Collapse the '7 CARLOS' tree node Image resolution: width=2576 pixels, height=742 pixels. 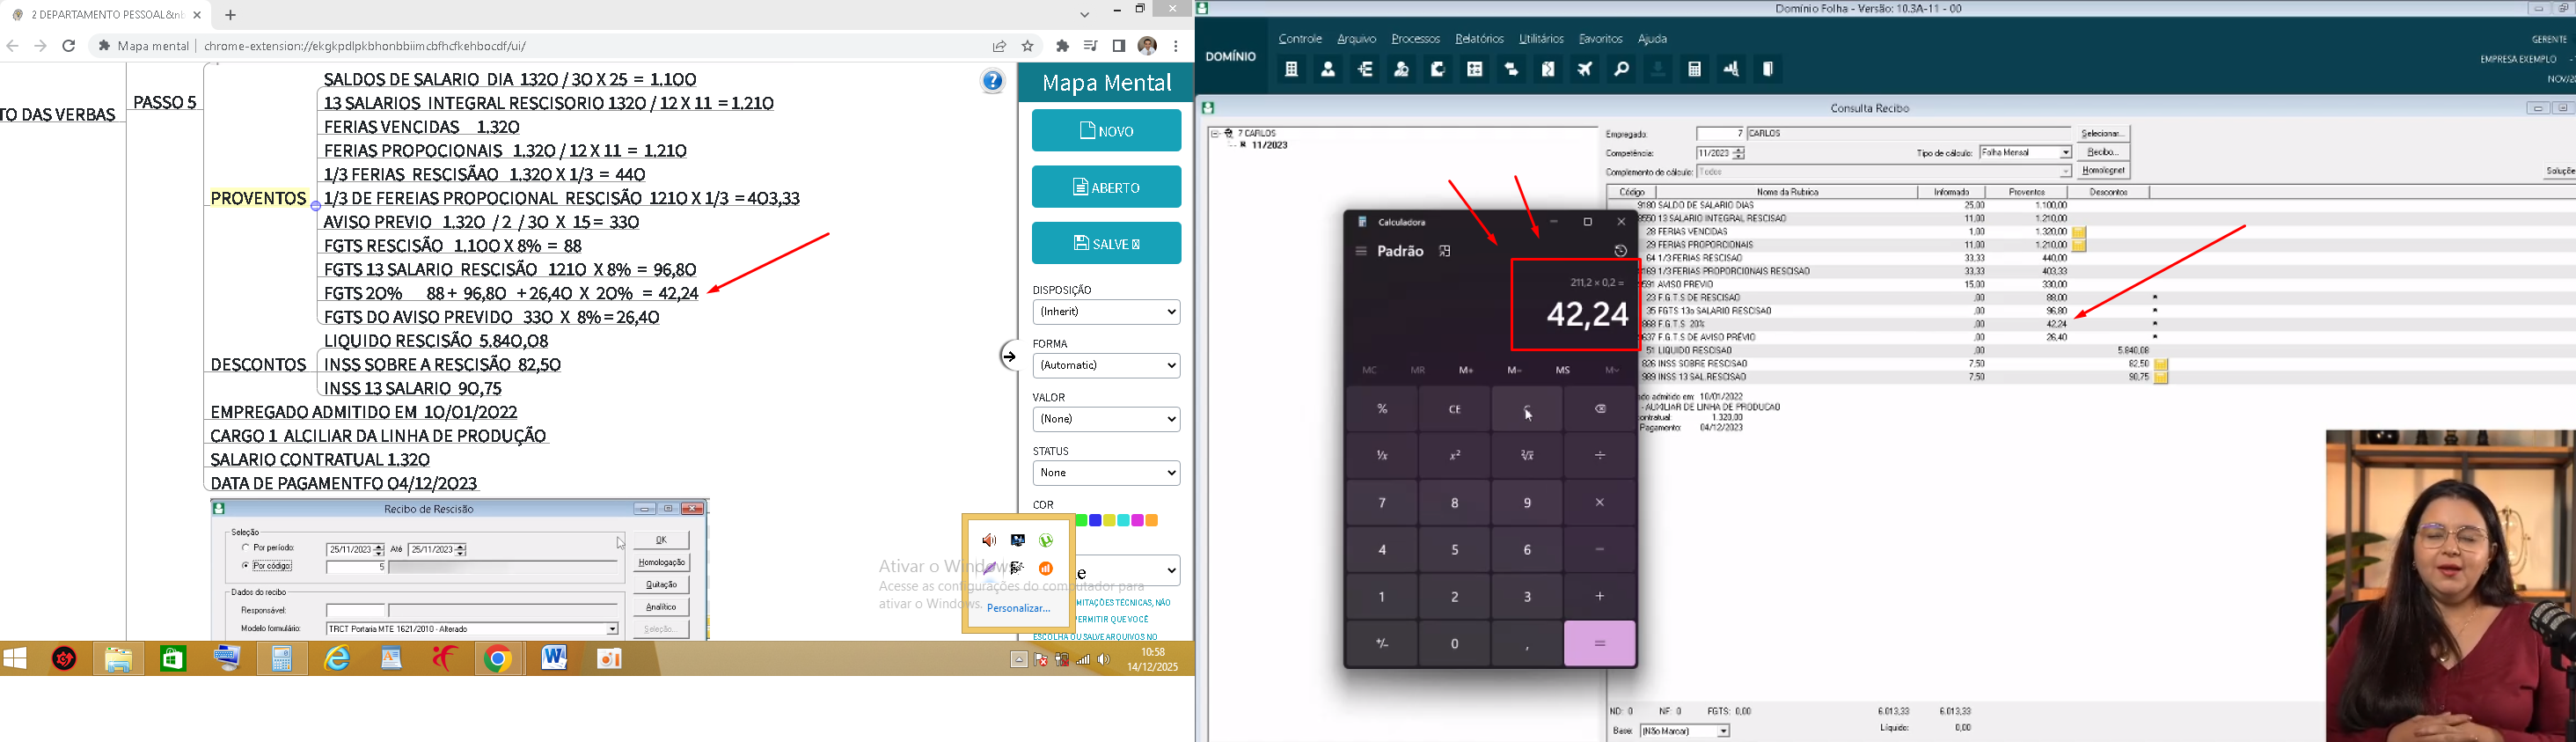(1215, 133)
